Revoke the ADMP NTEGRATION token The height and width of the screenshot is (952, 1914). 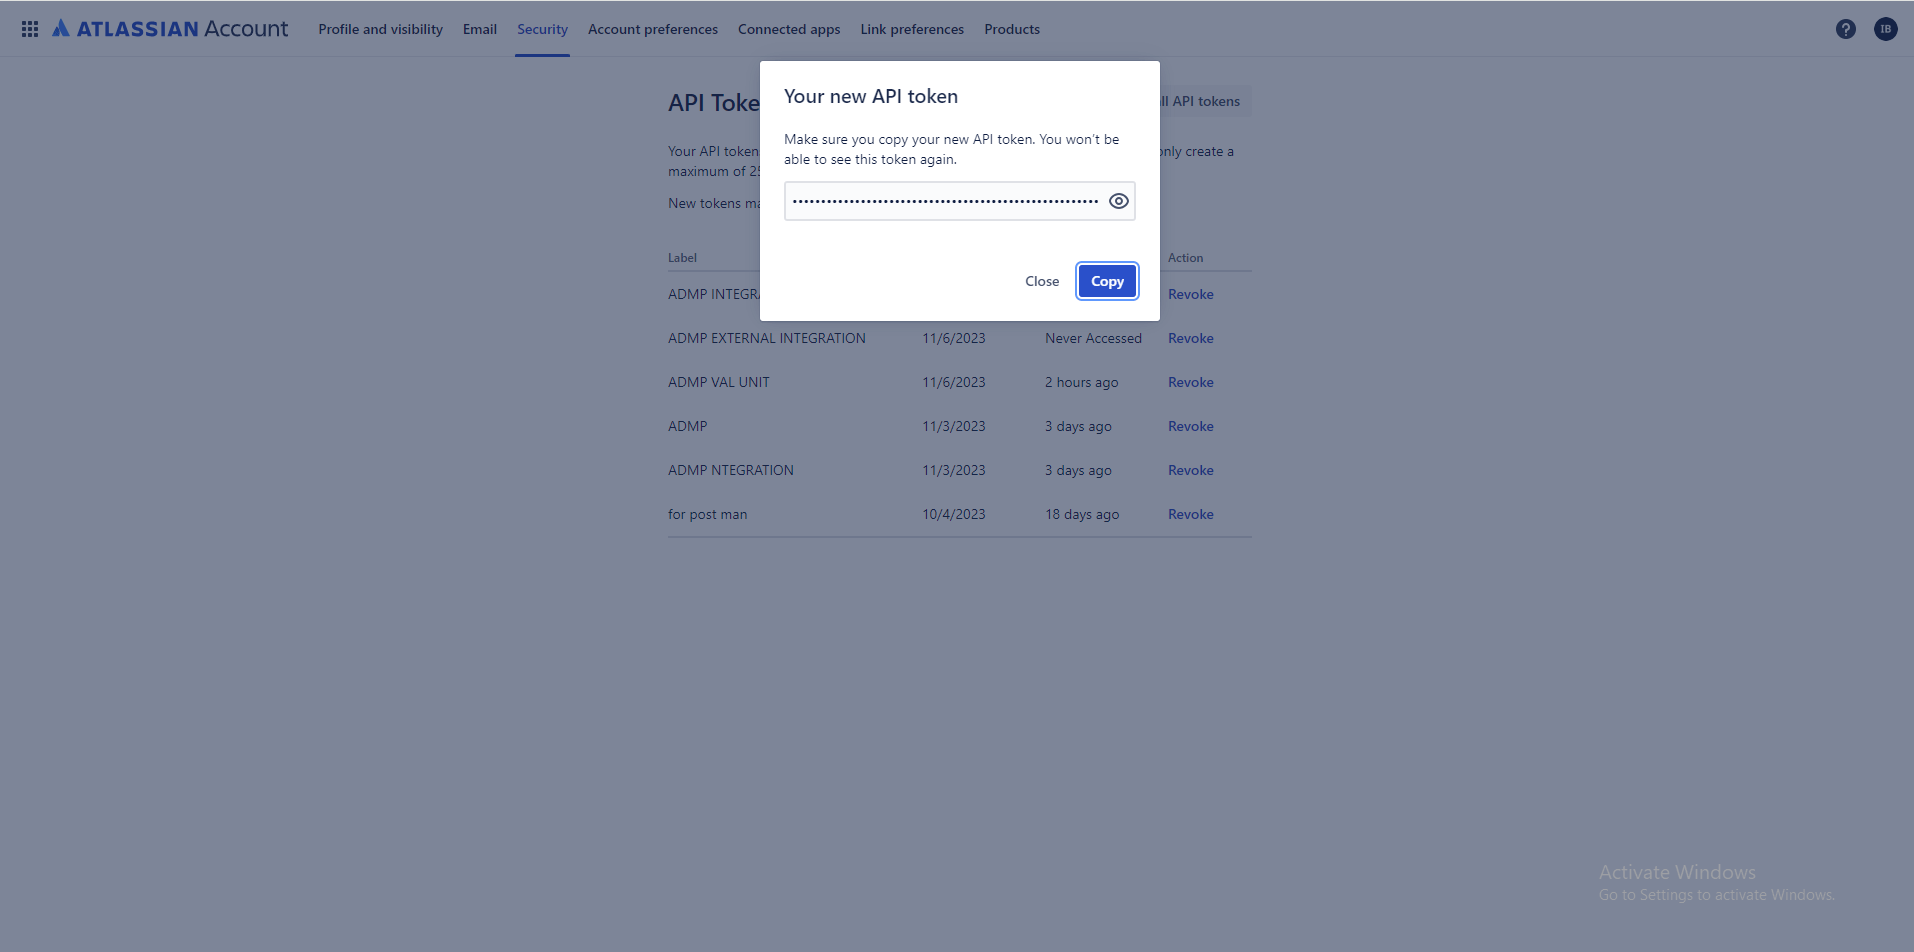point(1190,470)
